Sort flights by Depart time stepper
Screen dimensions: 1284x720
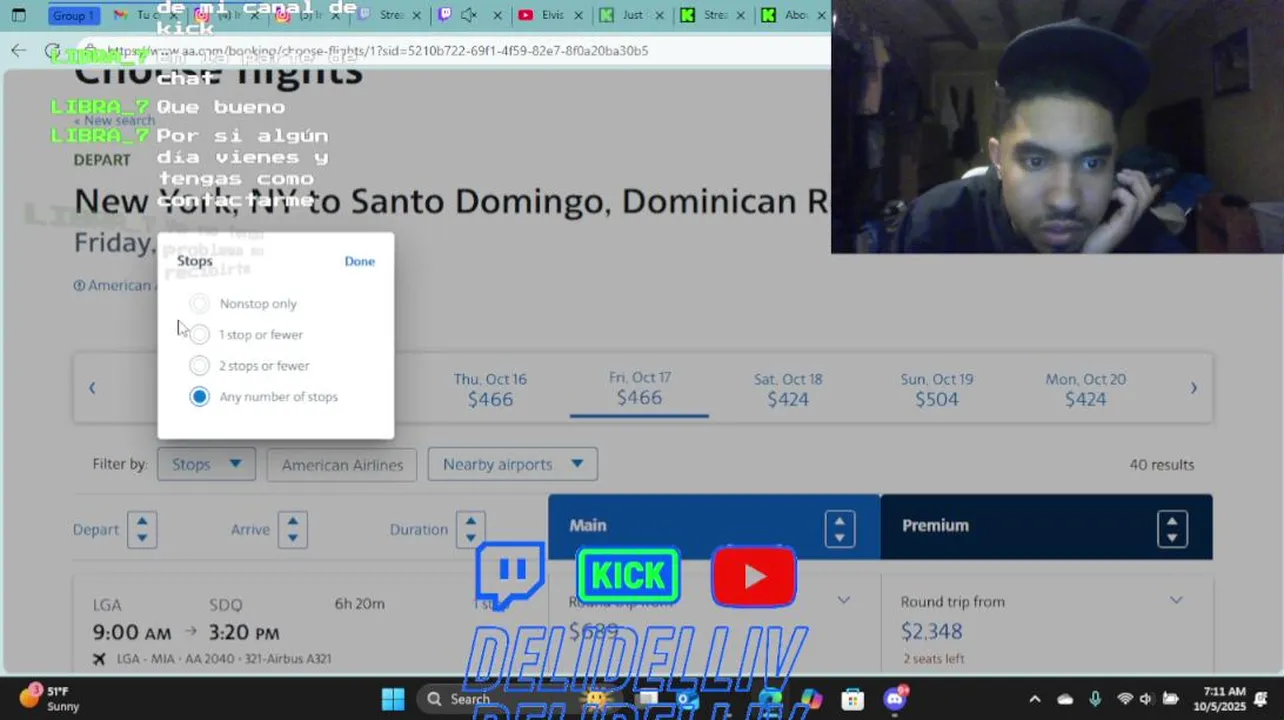click(141, 529)
